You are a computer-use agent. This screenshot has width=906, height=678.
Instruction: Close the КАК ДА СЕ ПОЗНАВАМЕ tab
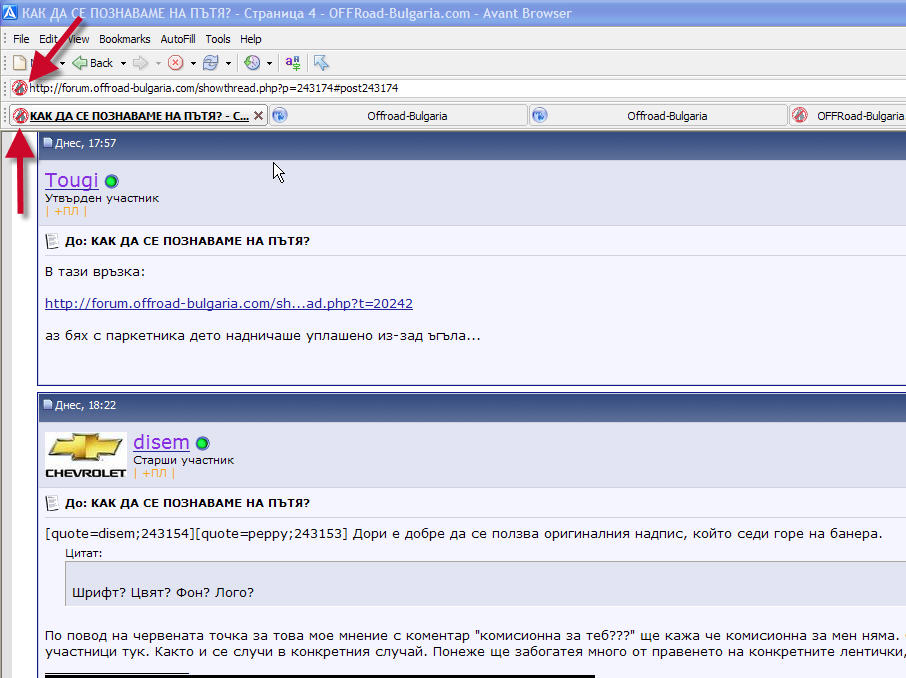pos(259,116)
